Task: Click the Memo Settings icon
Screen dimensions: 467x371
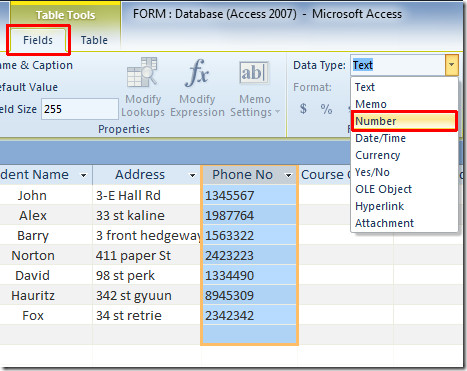Action: pos(254,73)
